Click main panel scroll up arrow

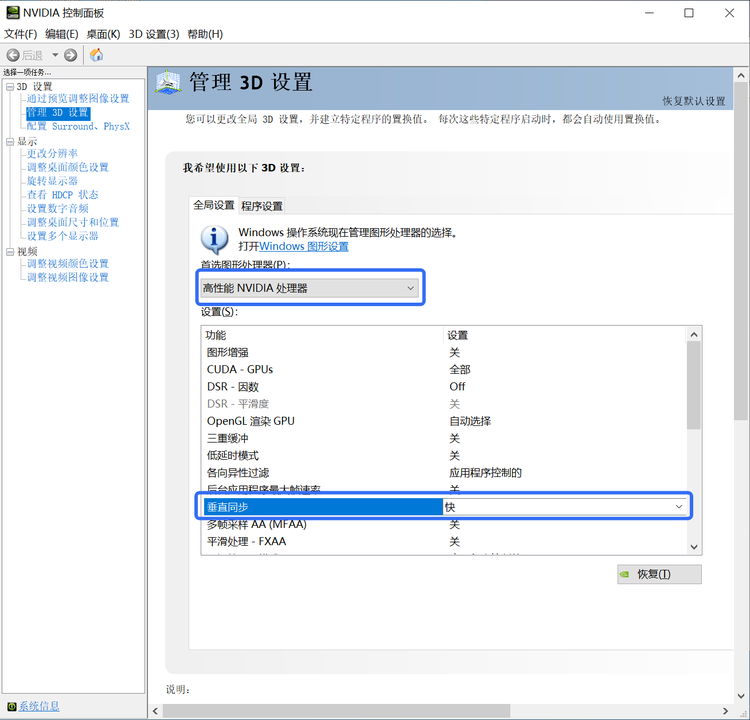click(741, 76)
